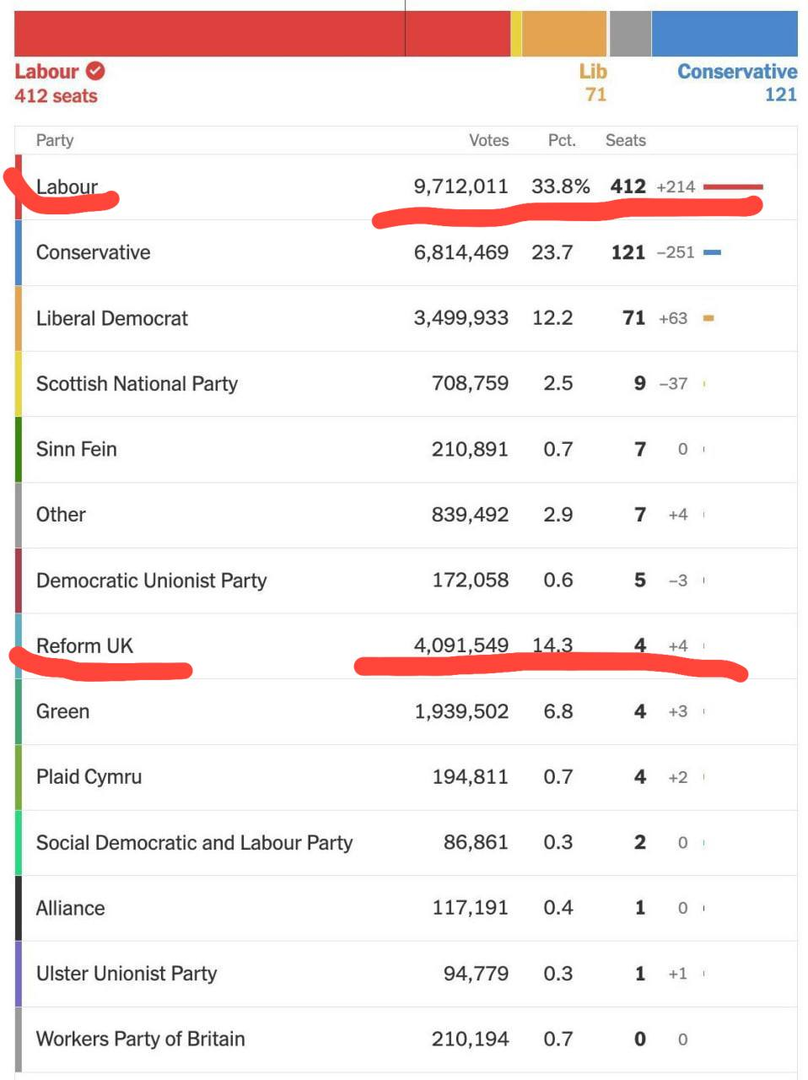
Task: Click the orange Liberal Democrat bar segment
Action: pyautogui.click(x=564, y=33)
